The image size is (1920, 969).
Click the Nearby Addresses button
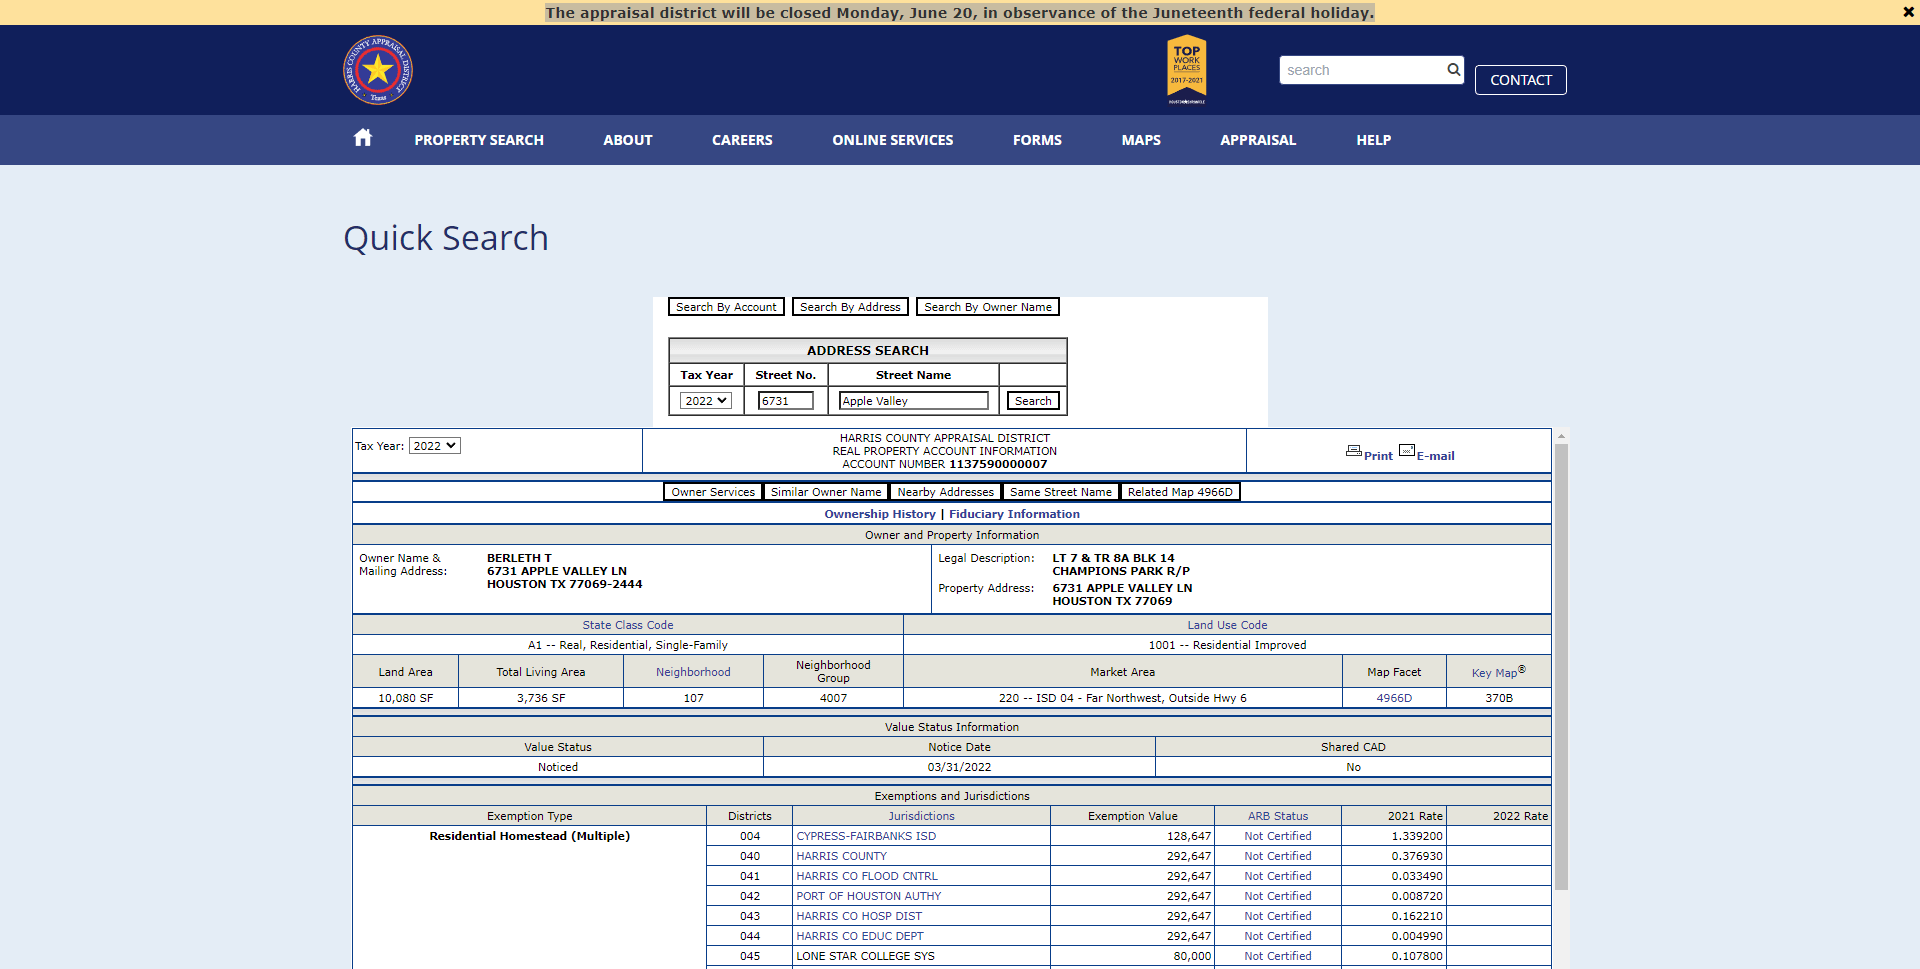click(x=946, y=492)
